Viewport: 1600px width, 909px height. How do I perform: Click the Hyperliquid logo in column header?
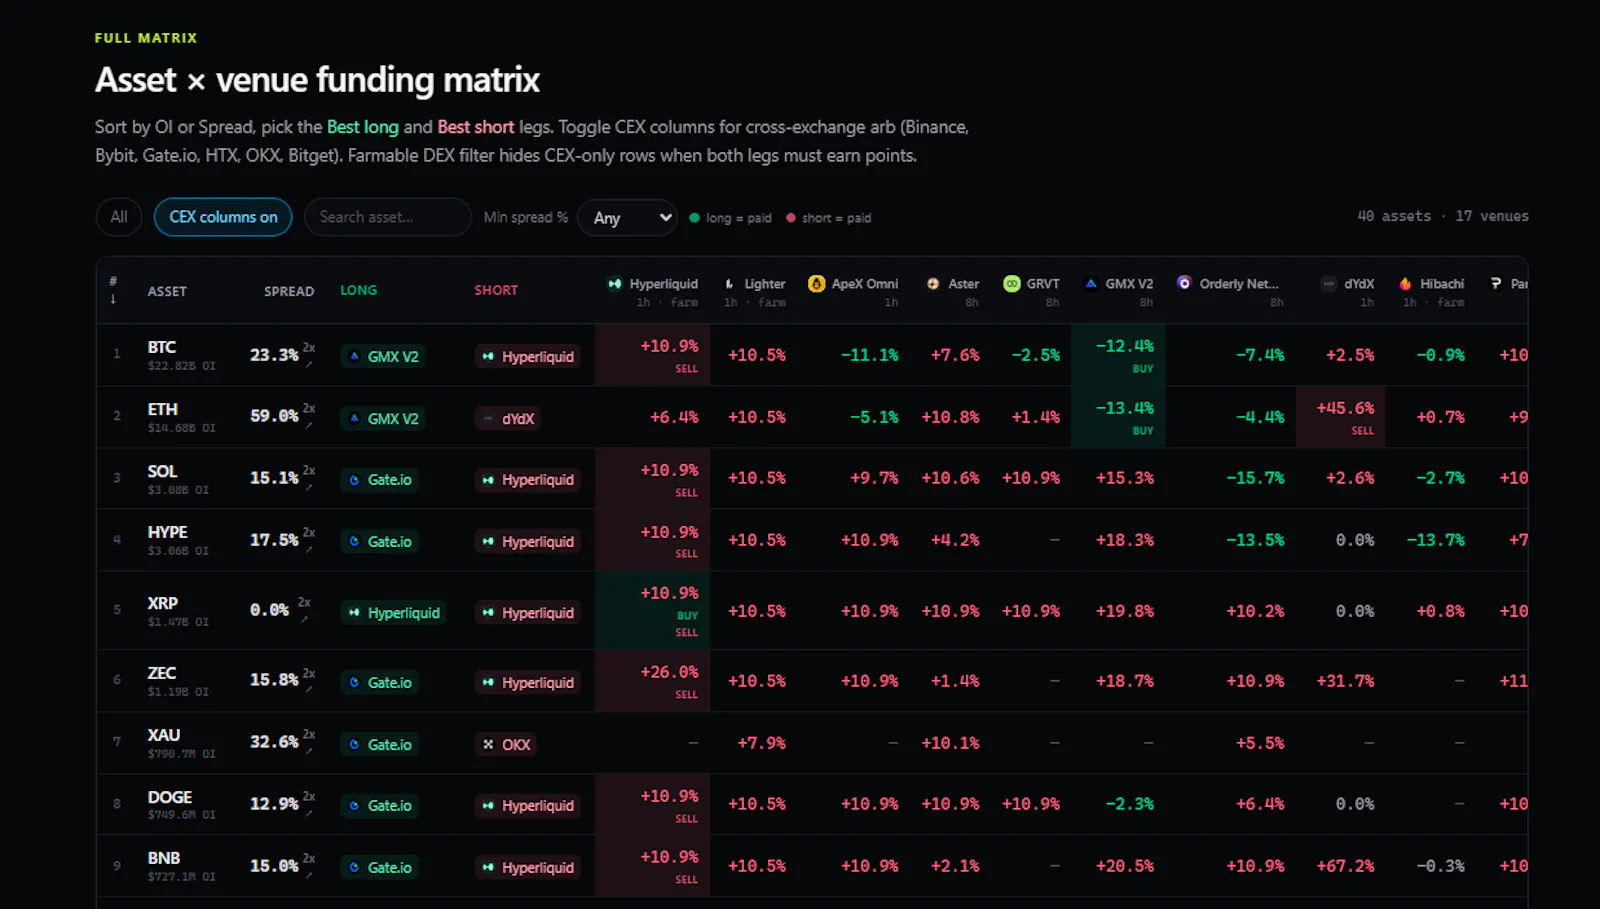[x=614, y=284]
